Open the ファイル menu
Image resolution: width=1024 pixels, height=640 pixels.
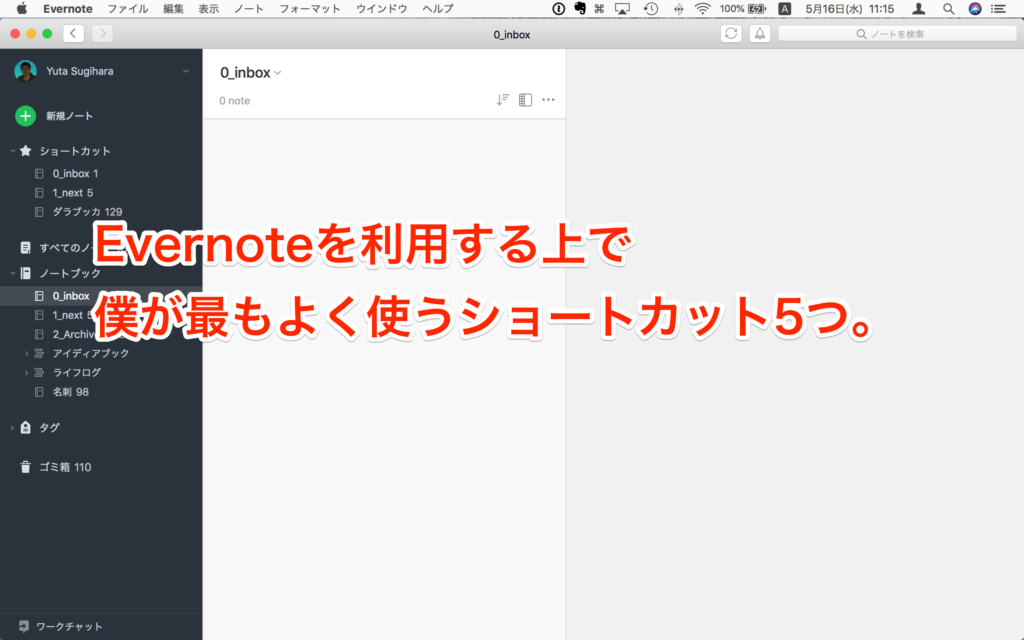coord(128,8)
